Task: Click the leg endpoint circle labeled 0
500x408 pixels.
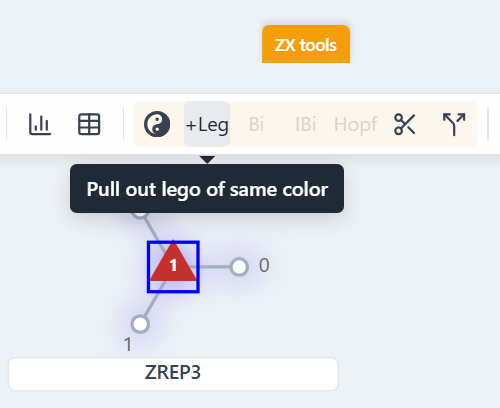Action: (x=239, y=267)
